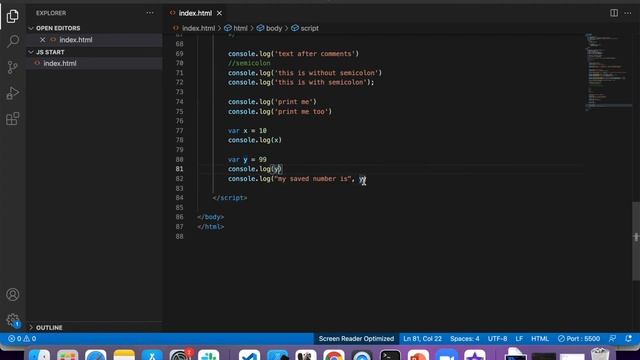
Task: Click the closing </html> tag line
Action: click(x=210, y=227)
